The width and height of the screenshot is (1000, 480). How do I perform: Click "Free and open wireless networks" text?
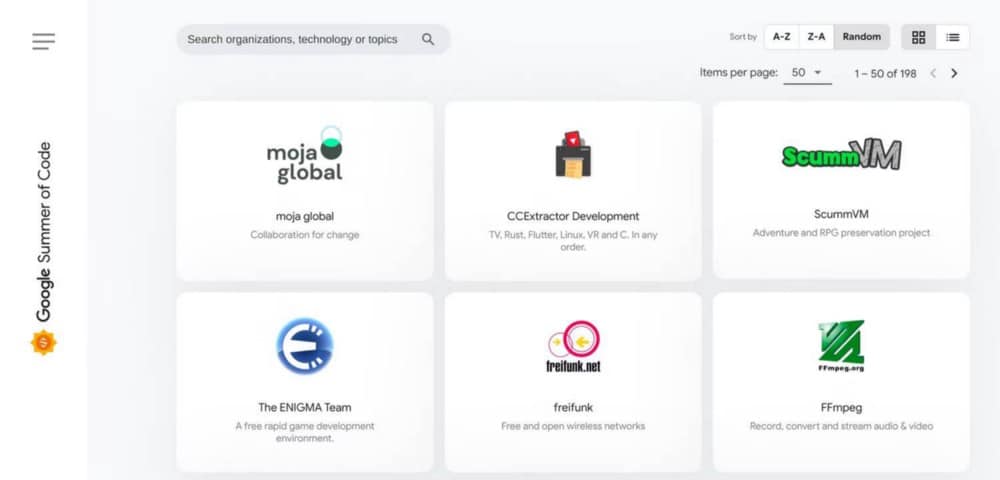click(573, 426)
